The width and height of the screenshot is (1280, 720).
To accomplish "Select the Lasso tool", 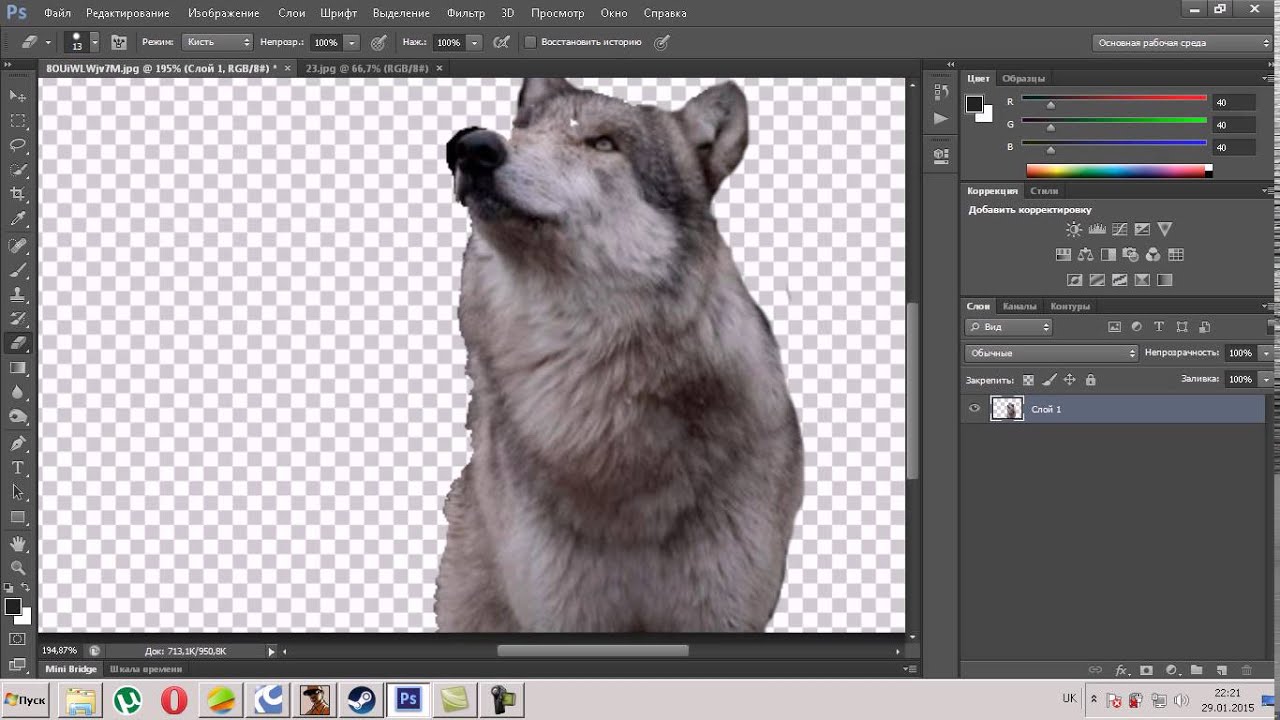I will pyautogui.click(x=18, y=145).
